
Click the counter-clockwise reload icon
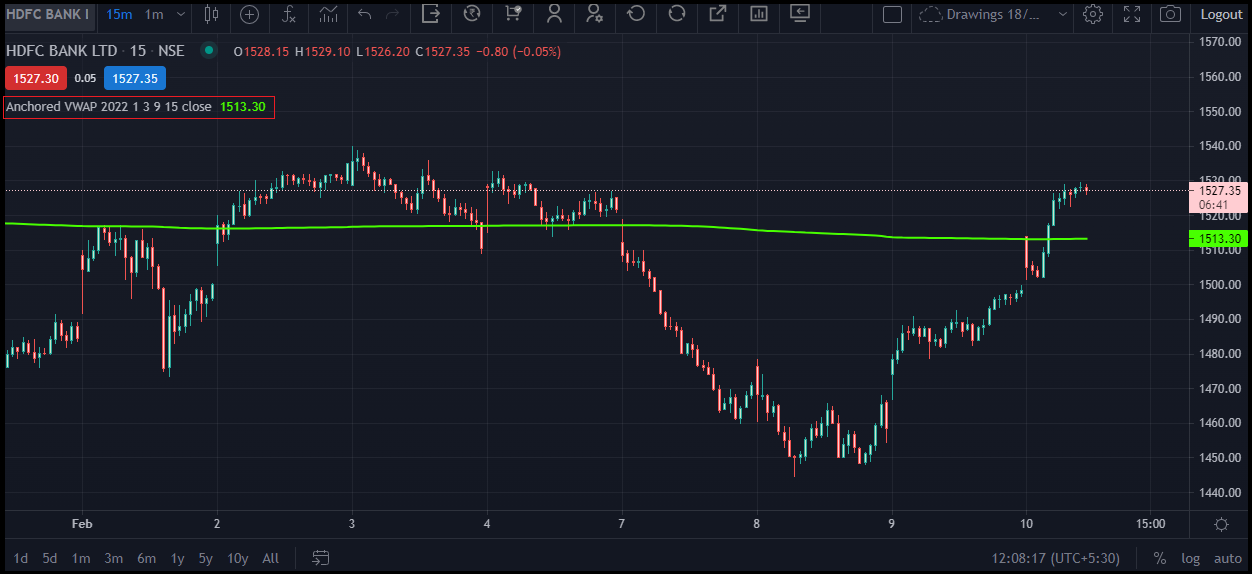coord(635,14)
